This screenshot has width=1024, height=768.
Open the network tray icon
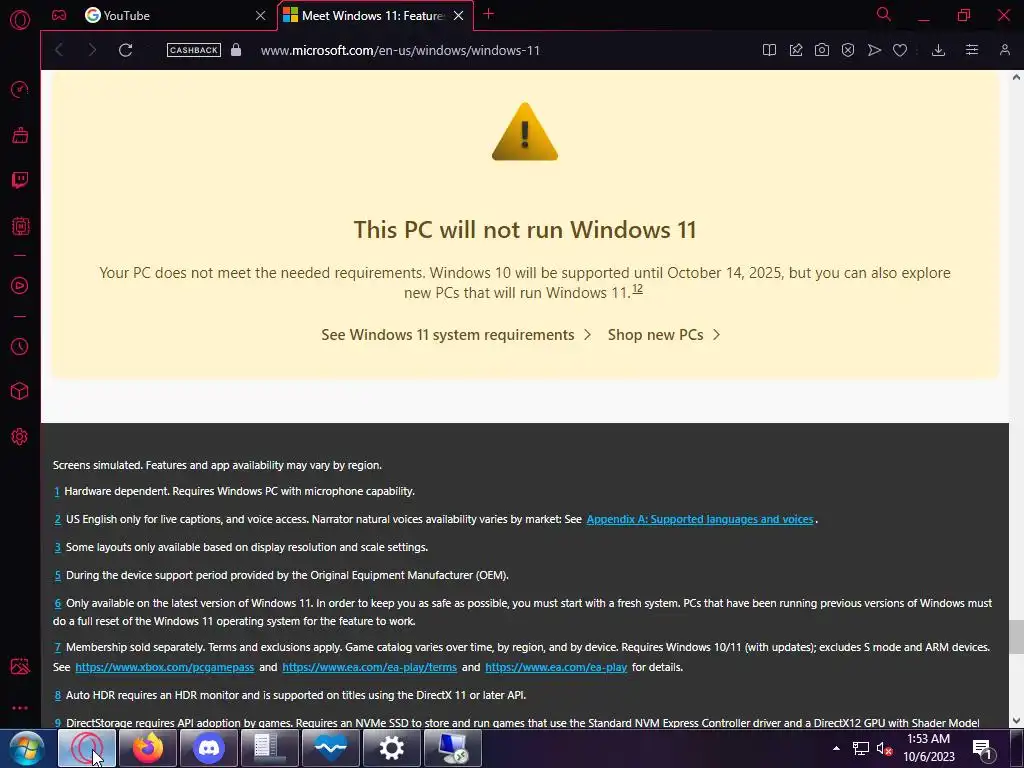tap(861, 748)
